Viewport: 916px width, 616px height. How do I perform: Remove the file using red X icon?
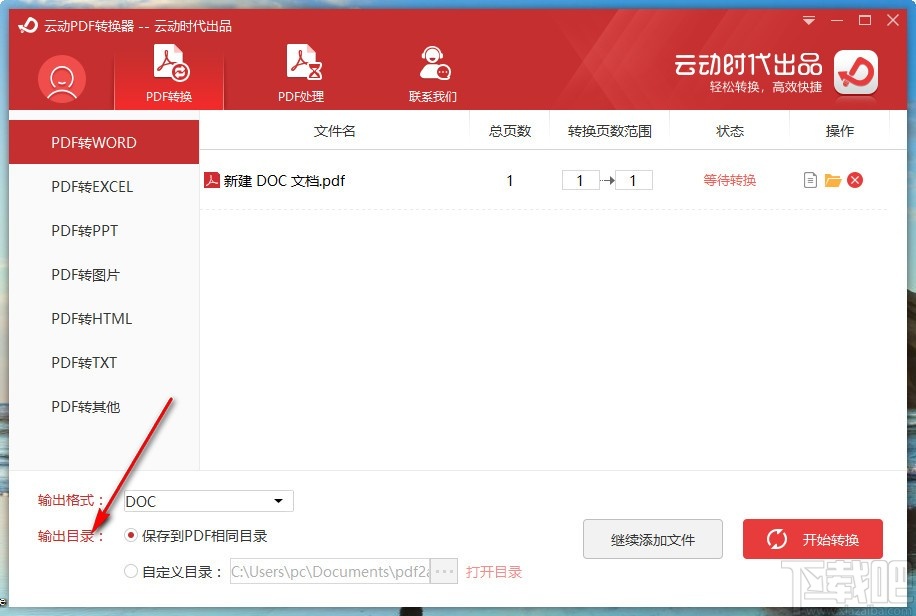[855, 180]
